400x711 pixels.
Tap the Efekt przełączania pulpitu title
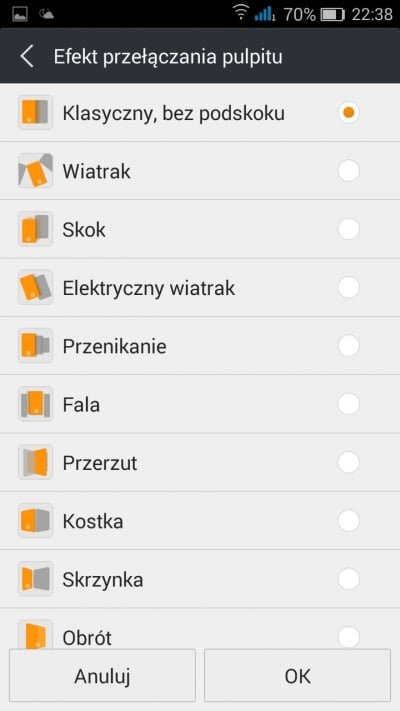coord(168,58)
